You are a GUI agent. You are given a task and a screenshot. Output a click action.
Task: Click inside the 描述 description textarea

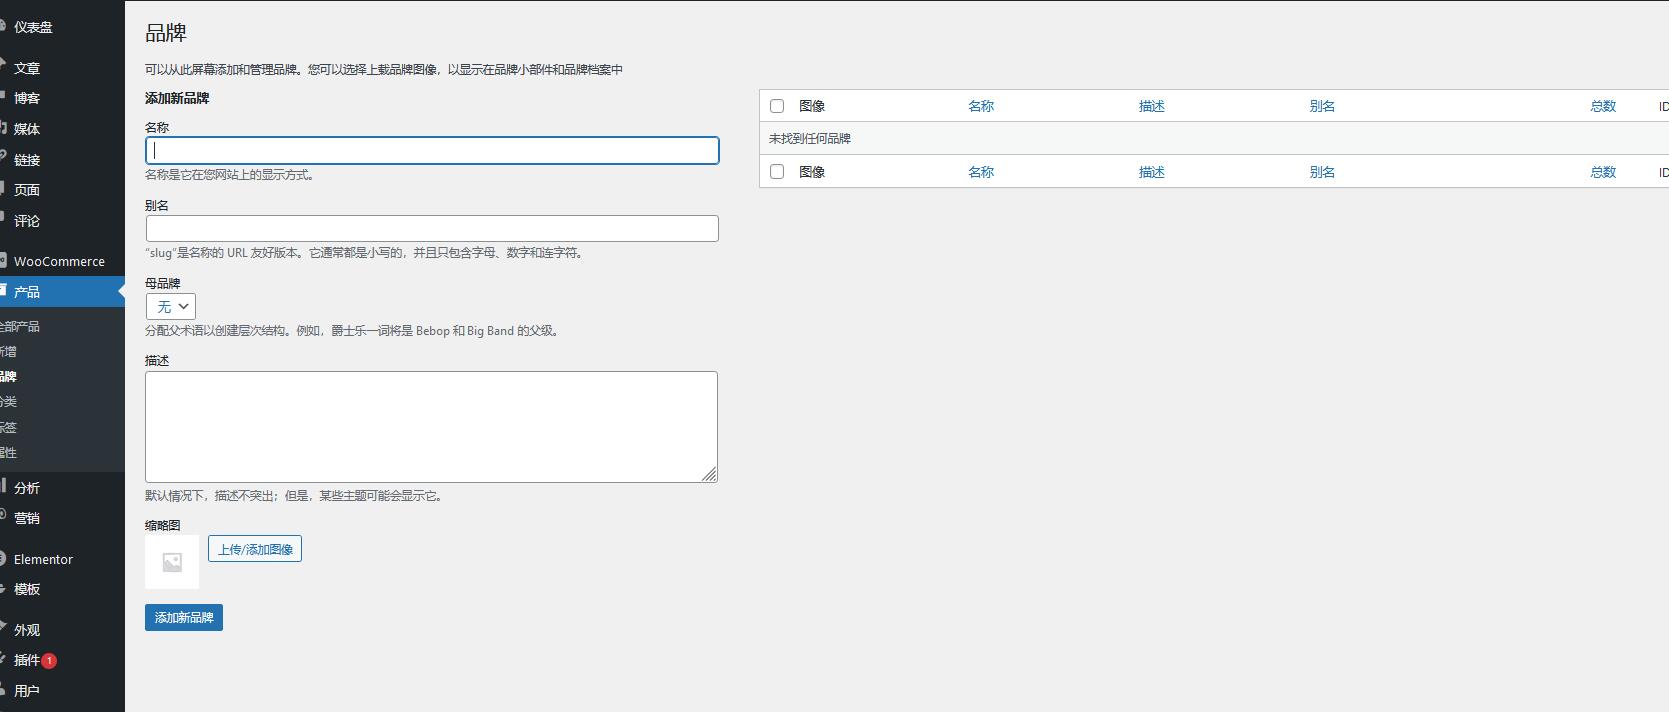431,427
